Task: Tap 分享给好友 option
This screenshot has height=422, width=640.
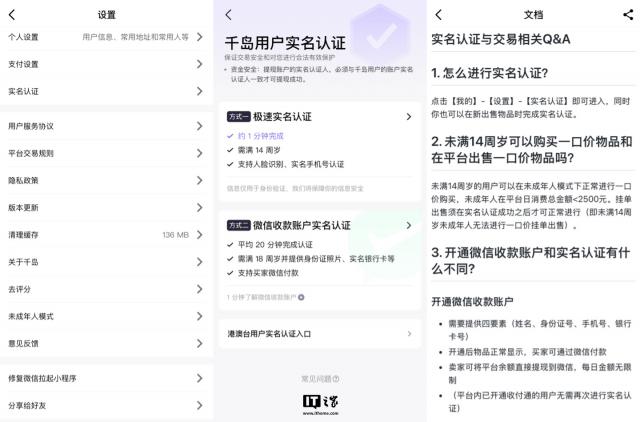Action: [106, 405]
